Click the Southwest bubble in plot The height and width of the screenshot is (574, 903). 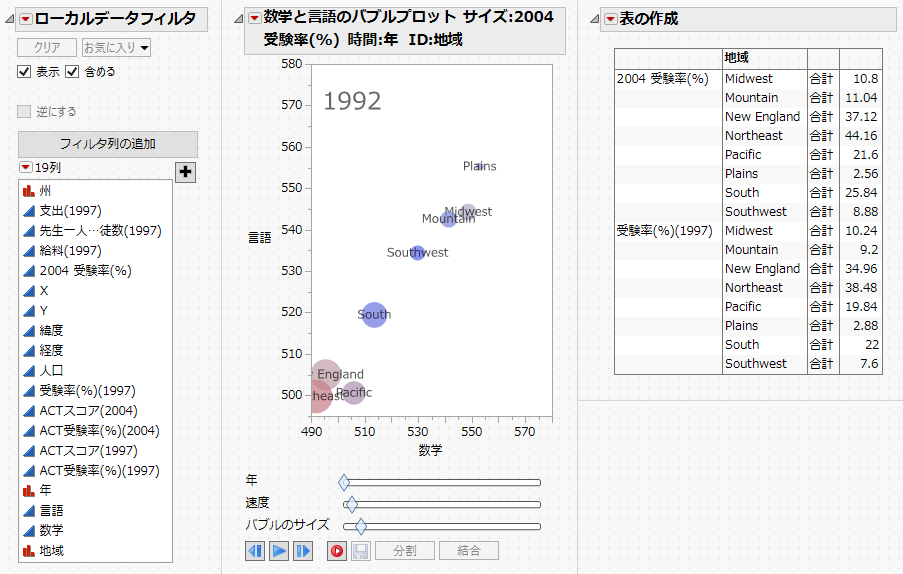(418, 253)
